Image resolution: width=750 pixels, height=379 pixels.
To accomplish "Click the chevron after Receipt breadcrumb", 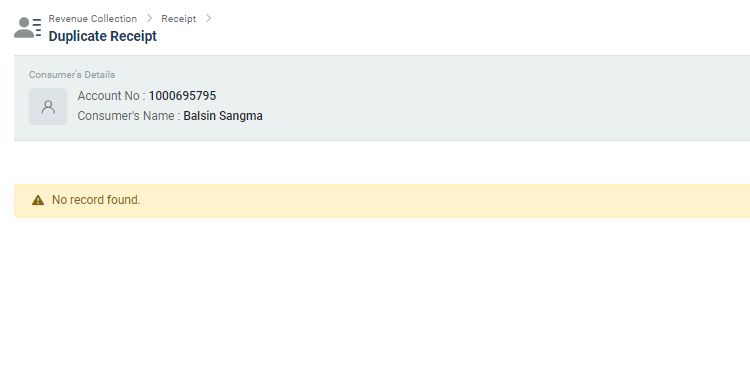I will point(208,18).
